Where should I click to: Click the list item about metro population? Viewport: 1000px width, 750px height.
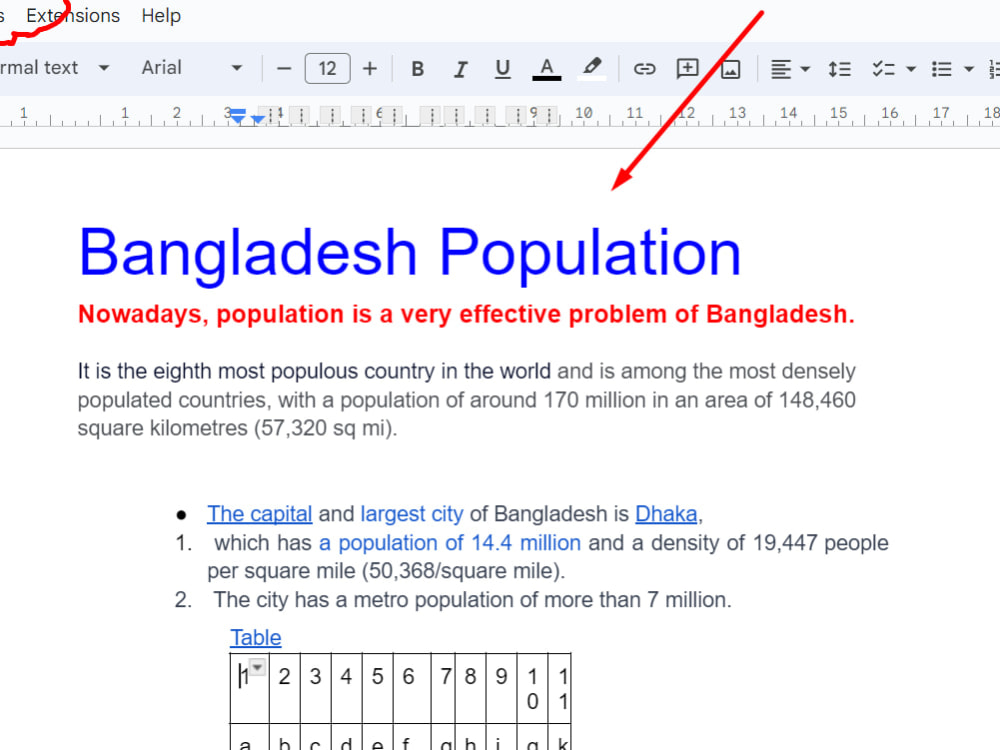point(473,600)
